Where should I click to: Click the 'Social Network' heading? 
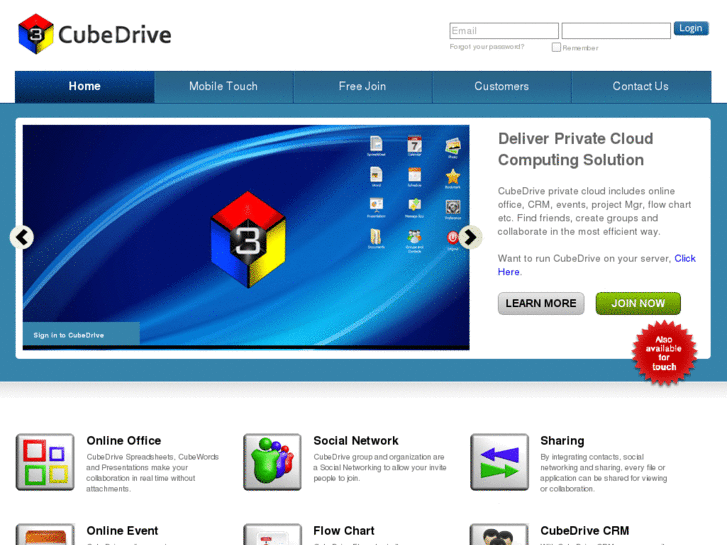point(356,441)
